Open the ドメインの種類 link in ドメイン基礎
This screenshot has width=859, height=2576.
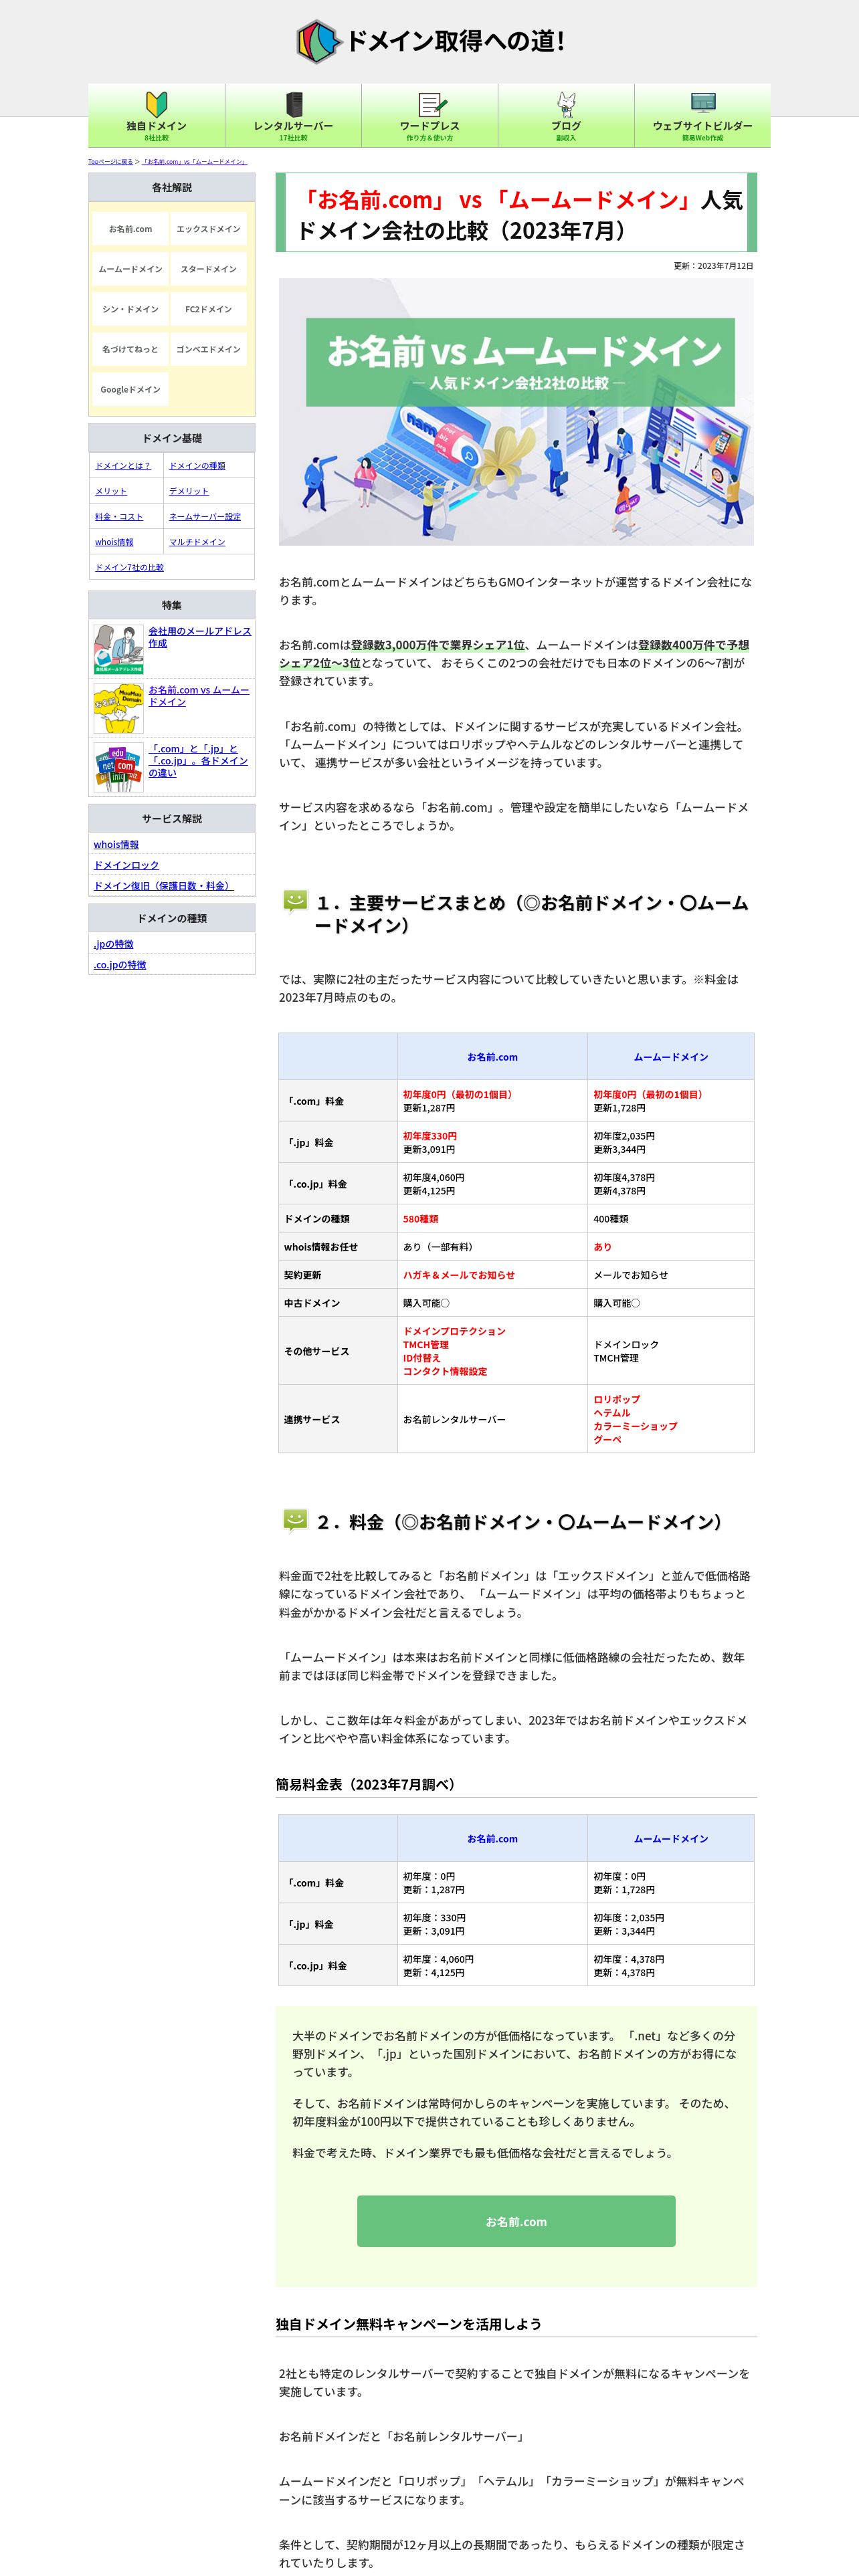[197, 466]
